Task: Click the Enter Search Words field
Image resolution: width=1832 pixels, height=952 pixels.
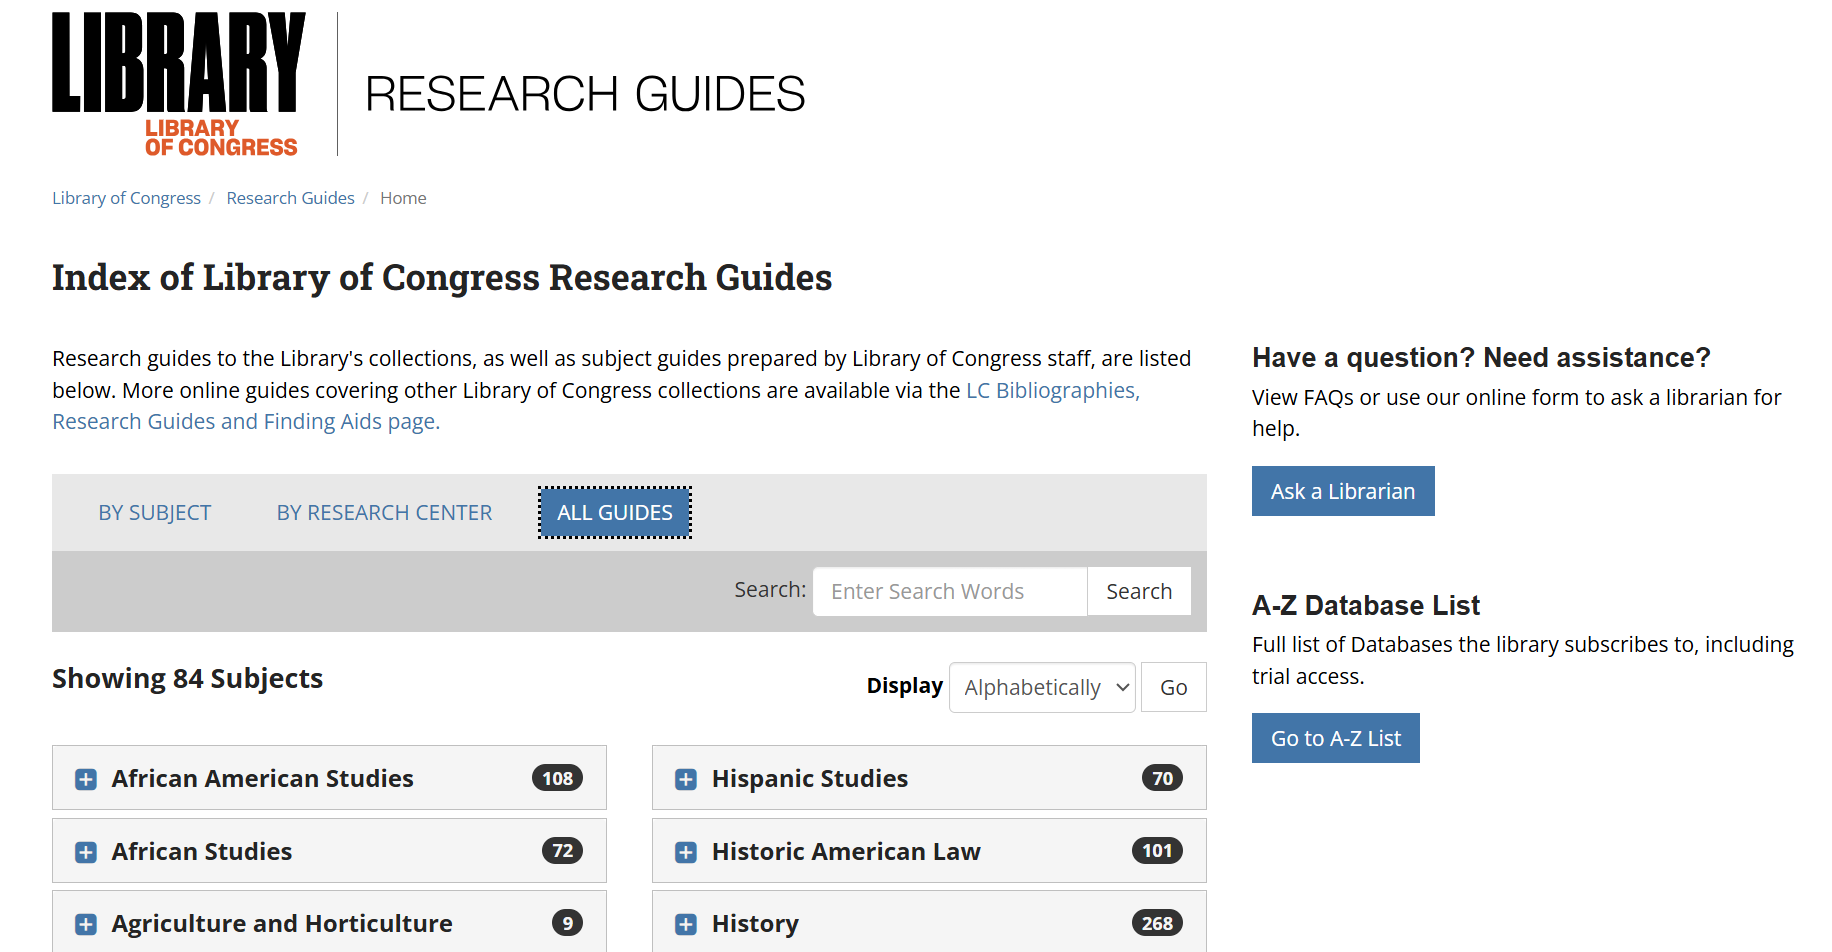Action: 949,592
